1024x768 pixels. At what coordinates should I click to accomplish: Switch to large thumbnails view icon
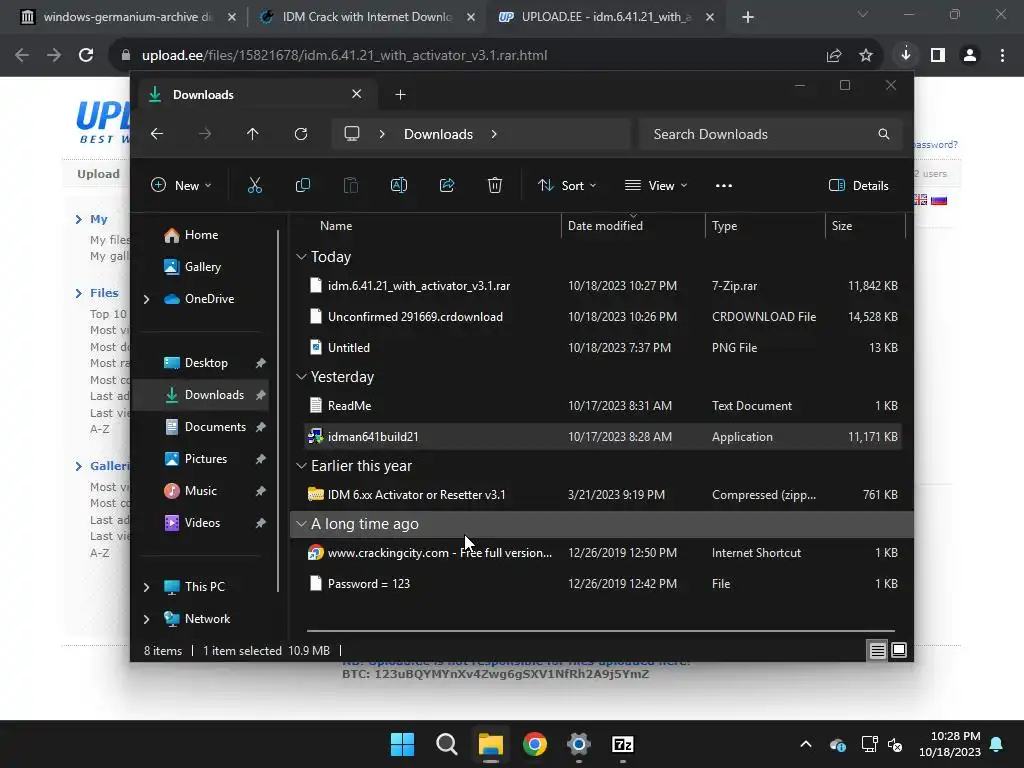[x=899, y=650]
